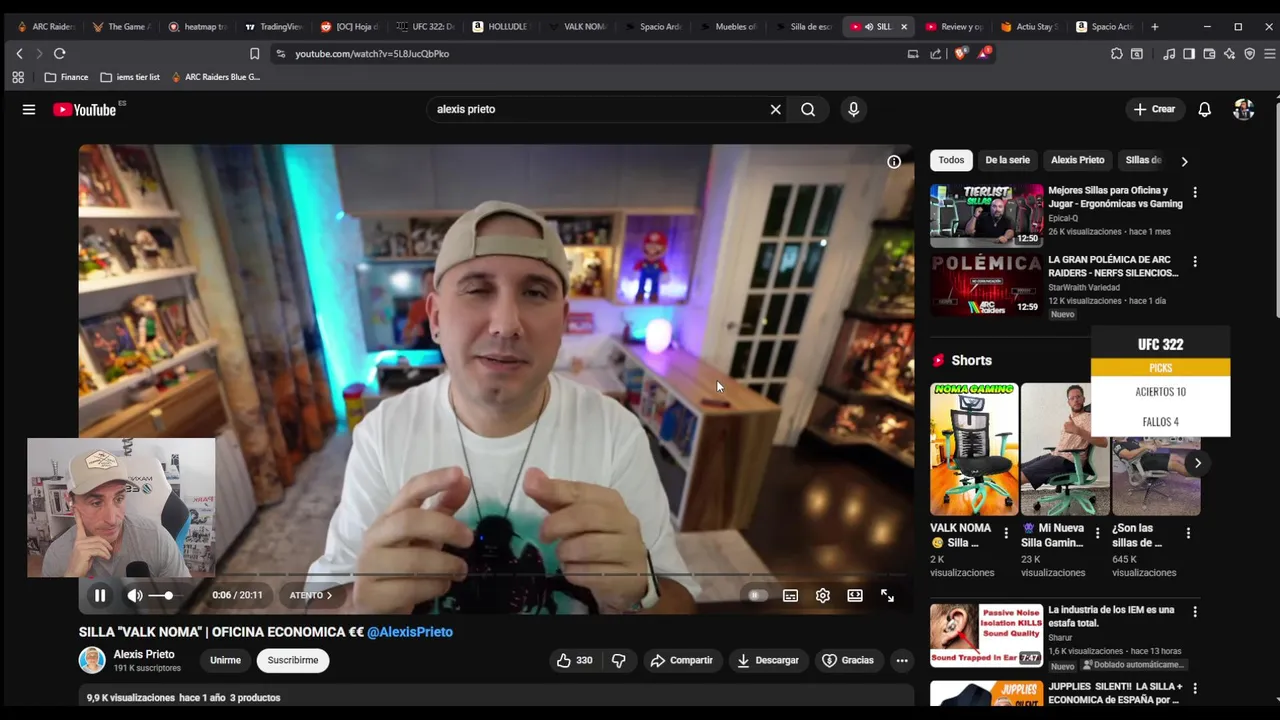The image size is (1280, 720).
Task: Open browser extensions puzzle icon
Action: point(1117,54)
